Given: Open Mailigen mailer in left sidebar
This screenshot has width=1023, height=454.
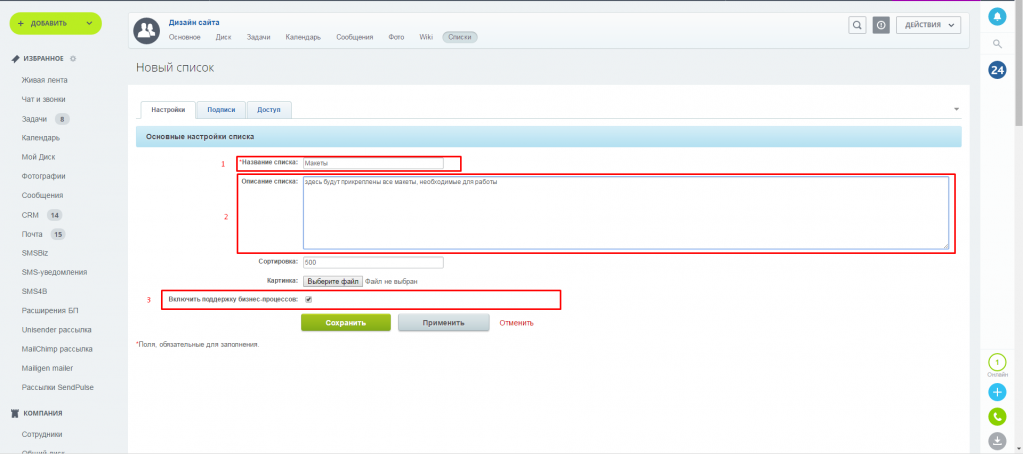Looking at the screenshot, I should [x=47, y=368].
